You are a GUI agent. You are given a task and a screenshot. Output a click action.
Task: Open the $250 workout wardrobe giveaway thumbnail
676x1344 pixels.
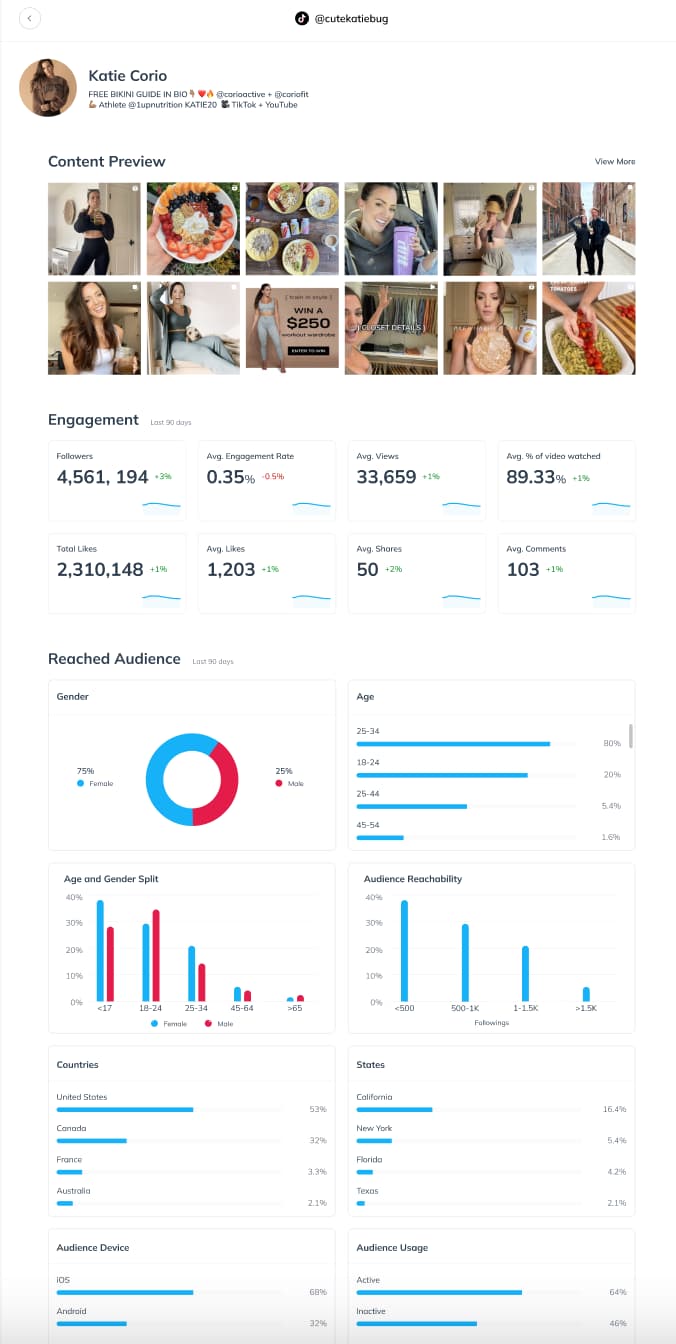[292, 328]
